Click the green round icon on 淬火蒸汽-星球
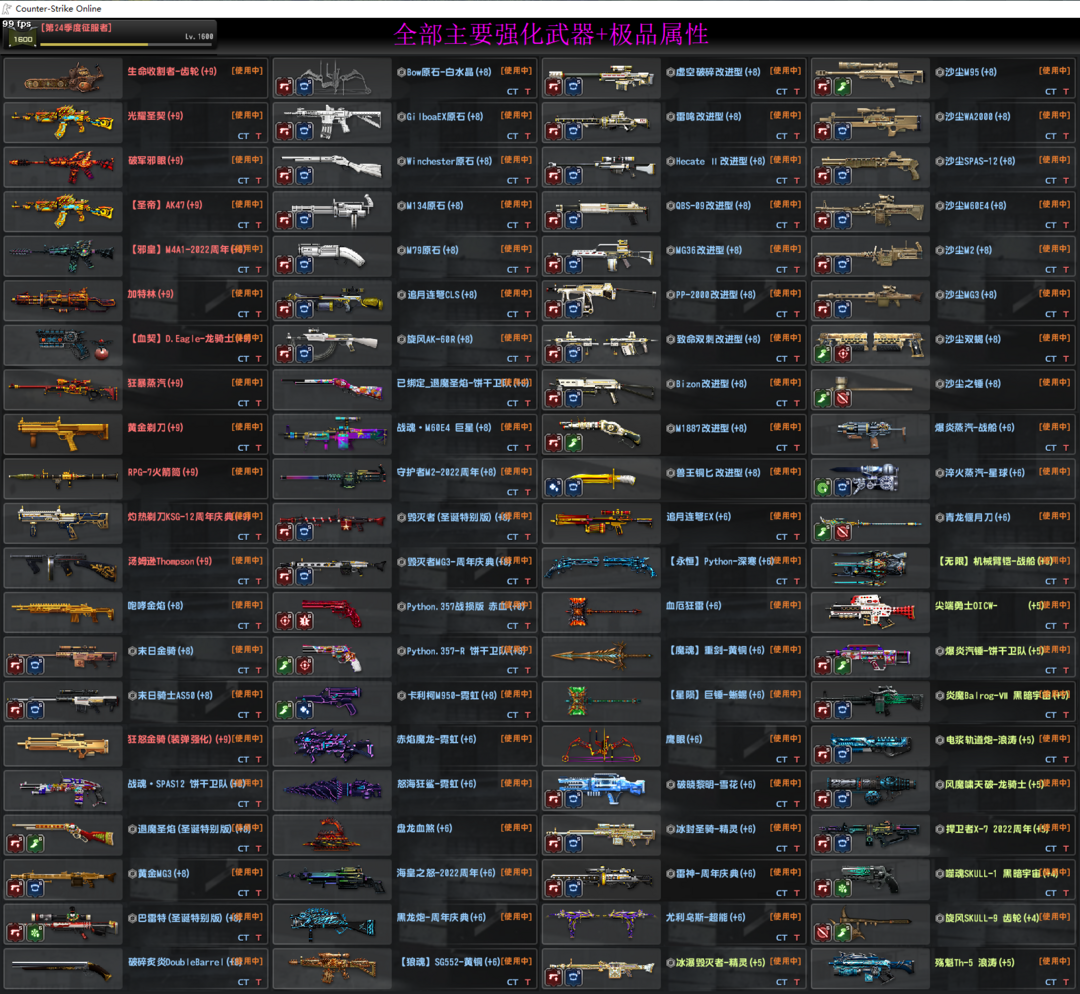Screen dimensions: 1080x994 (822, 488)
